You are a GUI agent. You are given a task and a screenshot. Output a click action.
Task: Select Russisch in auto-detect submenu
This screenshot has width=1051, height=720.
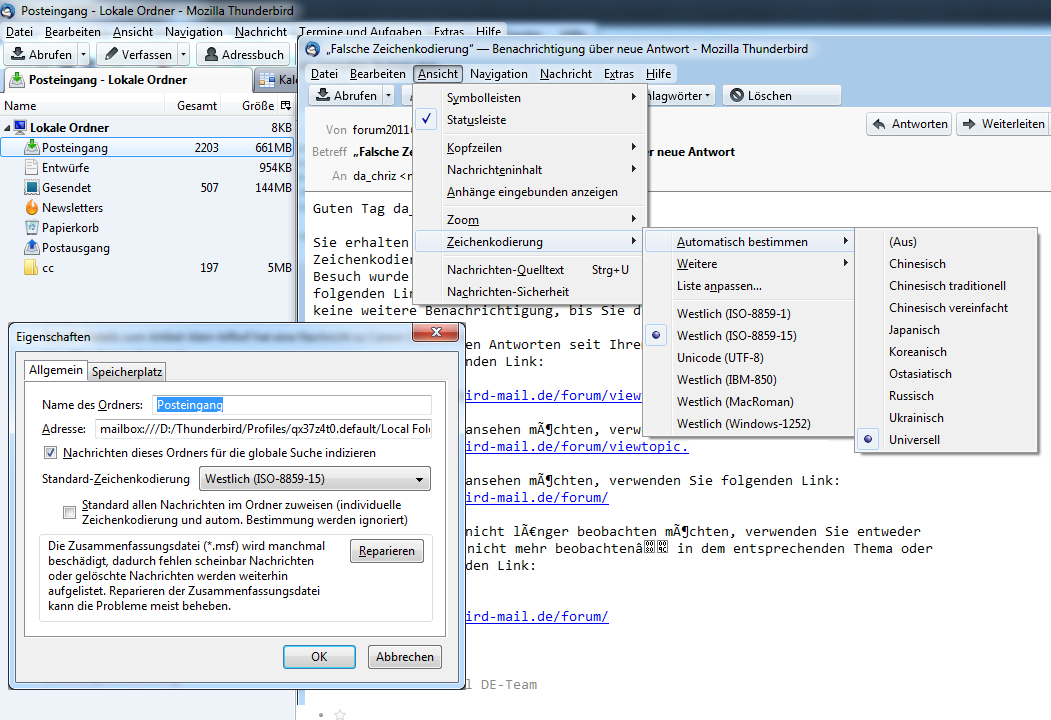(x=911, y=396)
